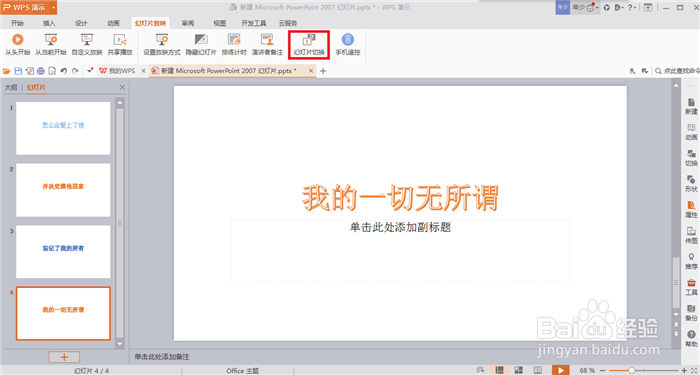Click the shared playback (共享播放) icon
Screen dimensions: 700x375
pos(120,40)
